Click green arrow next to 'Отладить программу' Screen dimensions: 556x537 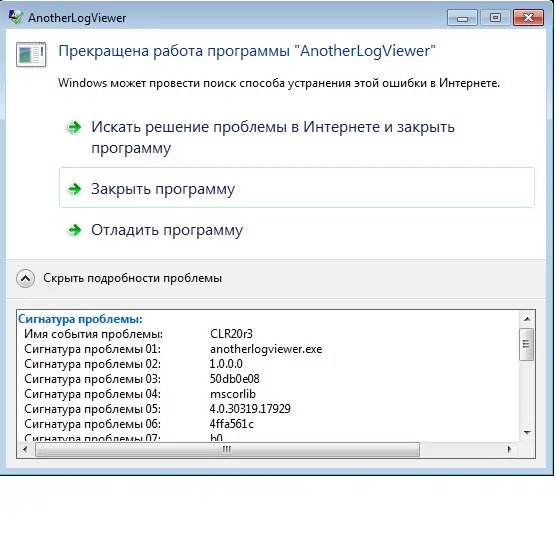[74, 230]
